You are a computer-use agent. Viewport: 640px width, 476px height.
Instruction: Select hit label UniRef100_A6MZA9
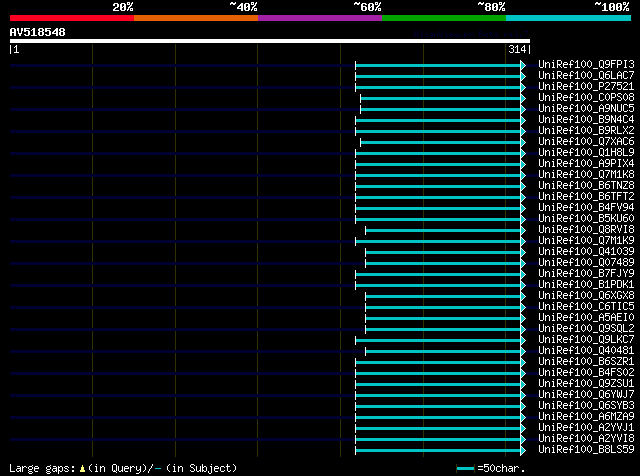(586, 417)
